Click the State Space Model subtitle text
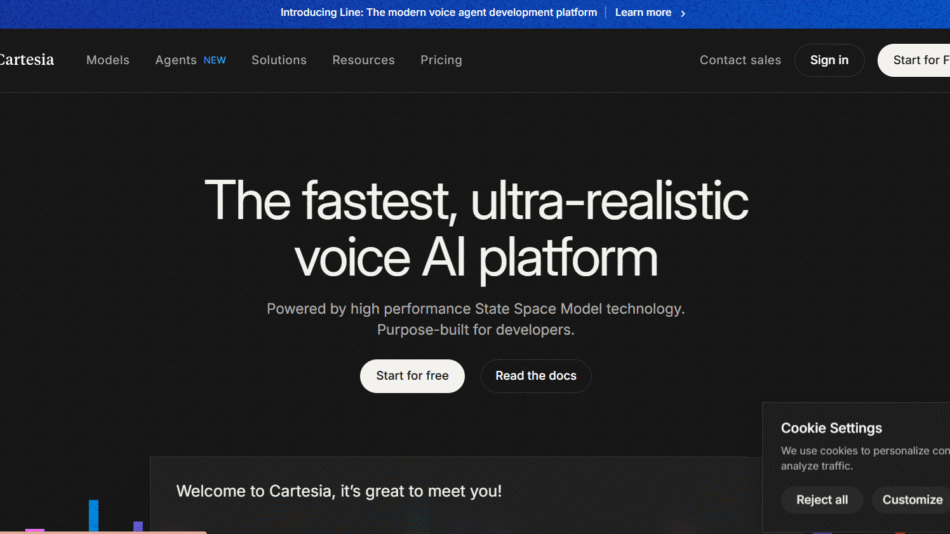The image size is (950, 534). [x=476, y=319]
